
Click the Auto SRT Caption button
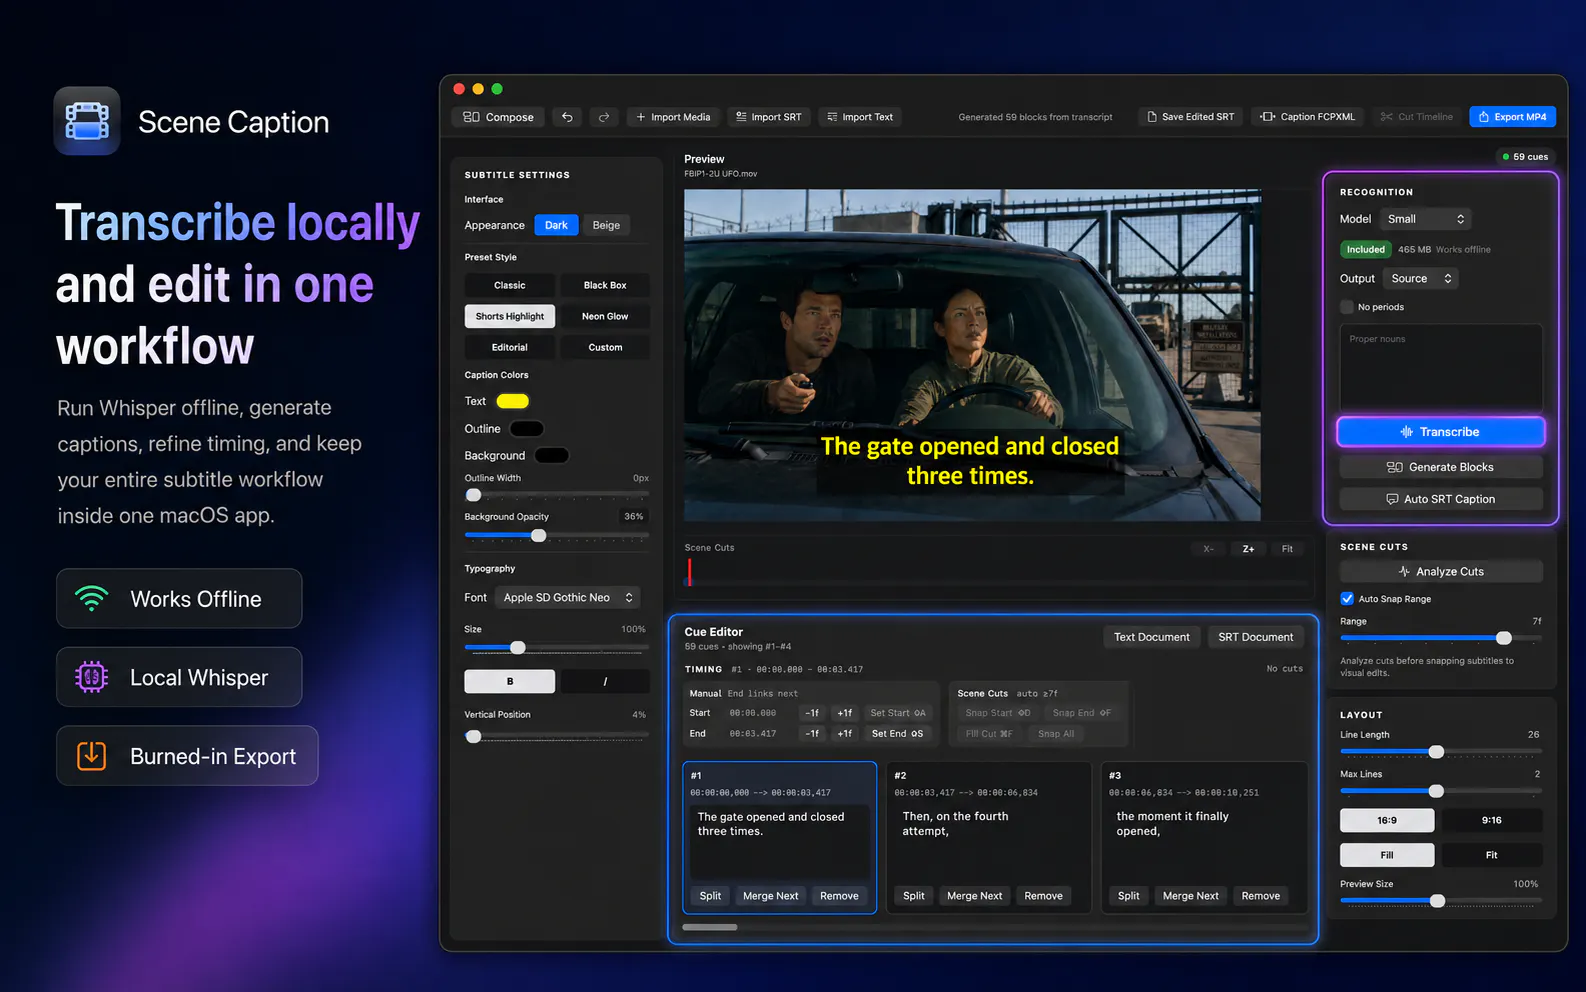coord(1441,499)
